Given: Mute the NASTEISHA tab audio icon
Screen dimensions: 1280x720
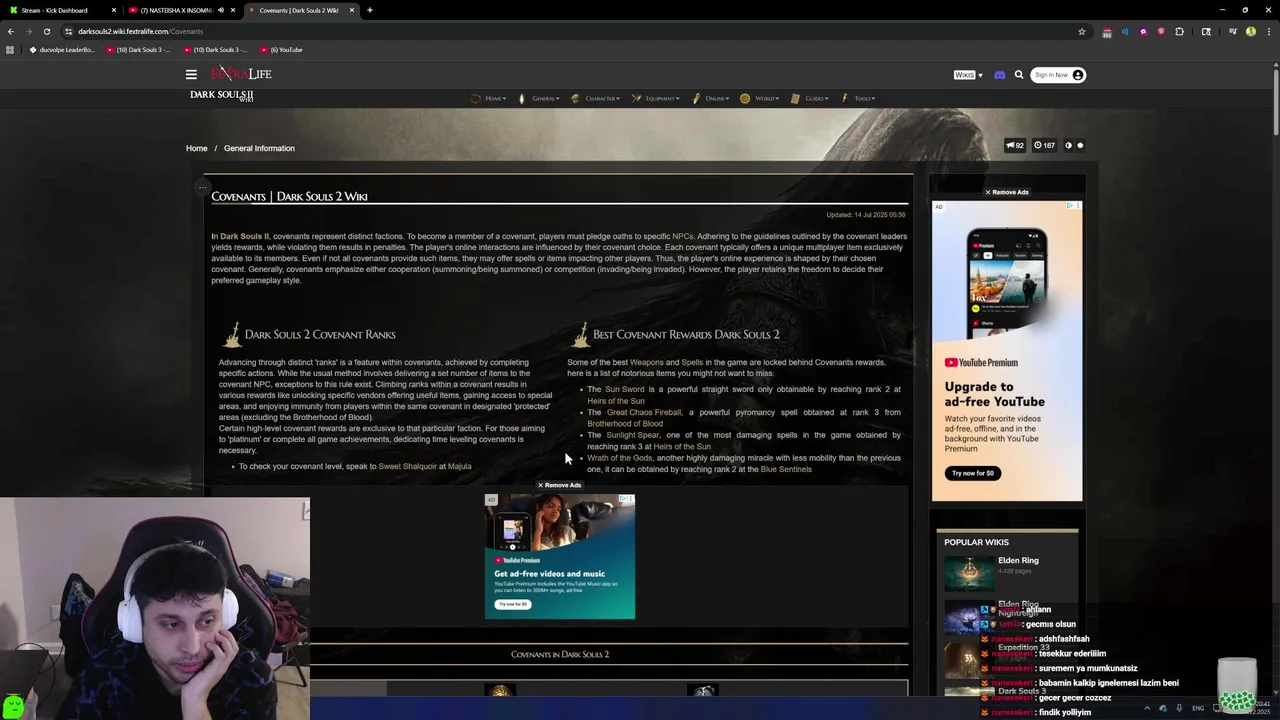Looking at the screenshot, I should [x=220, y=10].
